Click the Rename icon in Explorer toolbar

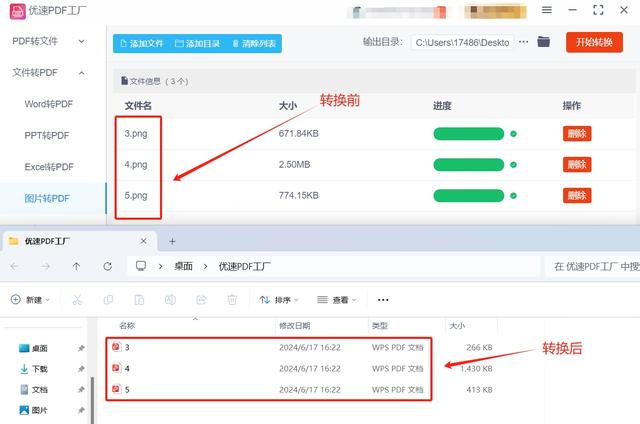(170, 300)
